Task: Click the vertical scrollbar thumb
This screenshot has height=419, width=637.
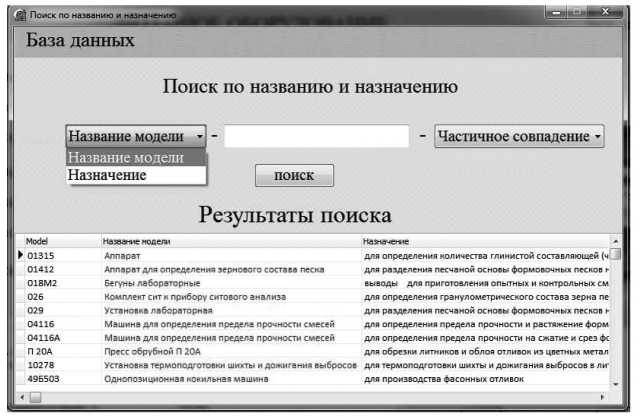Action: point(615,254)
